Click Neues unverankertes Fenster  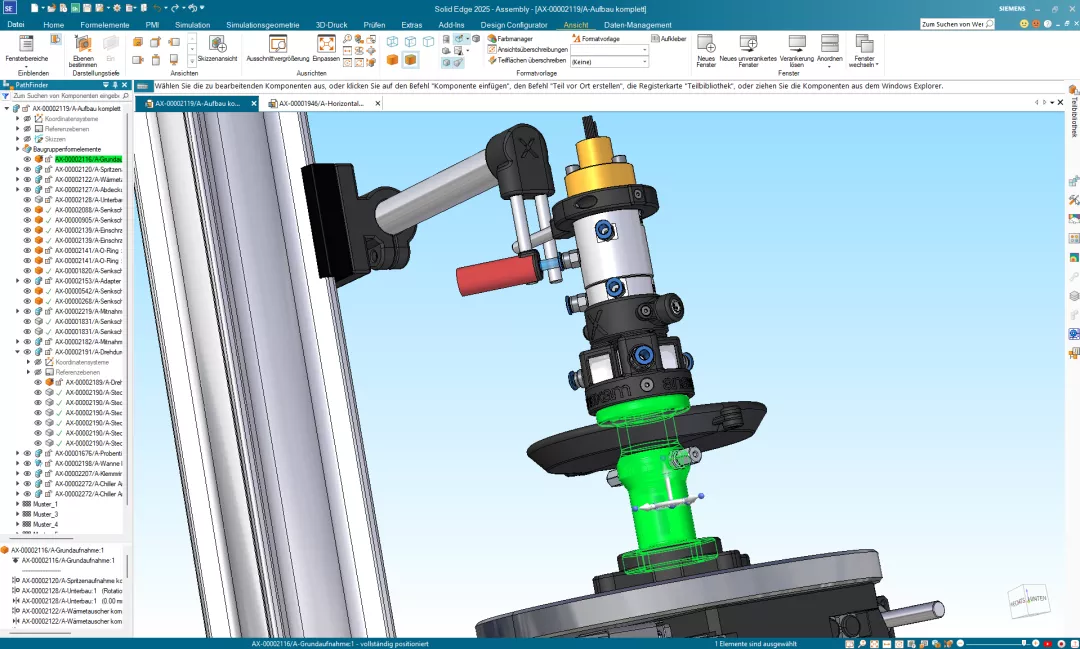748,50
